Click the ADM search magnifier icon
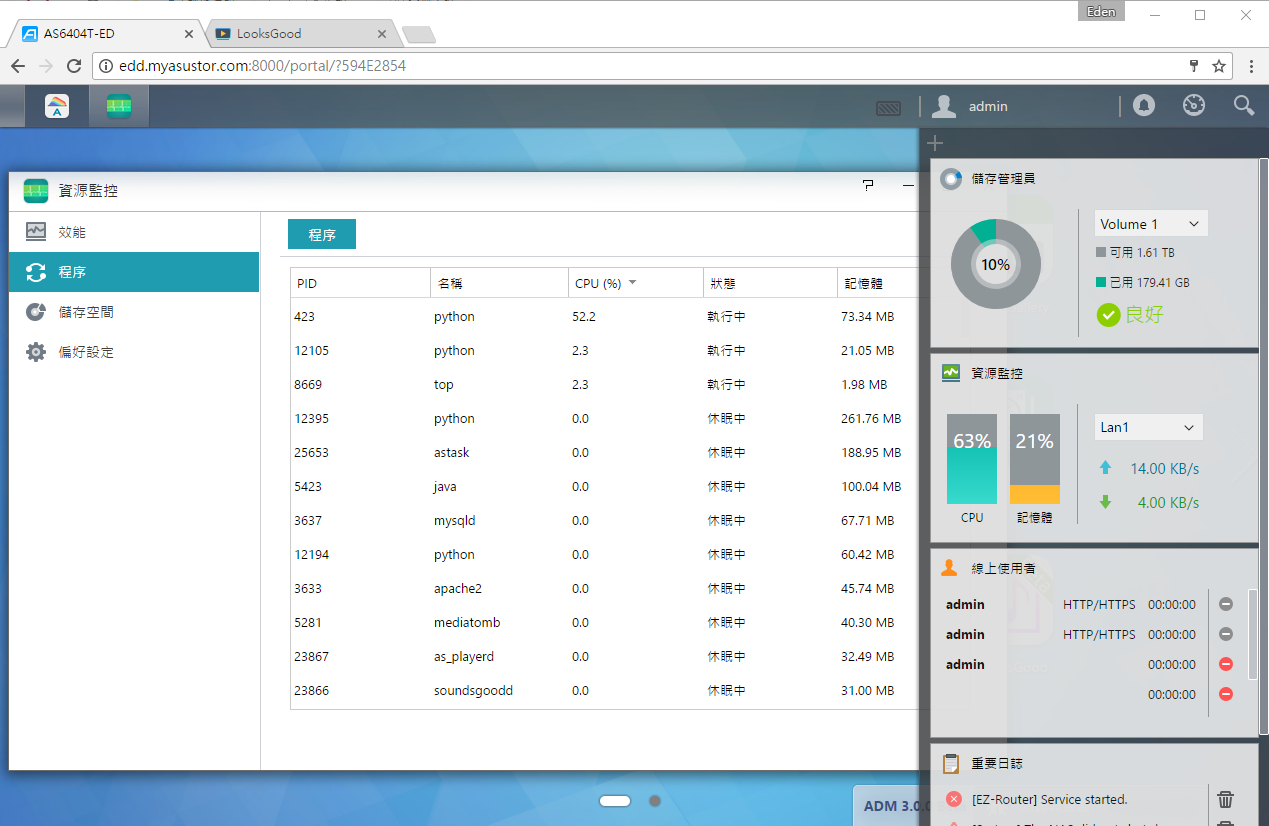The height and width of the screenshot is (826, 1269). 1243,105
